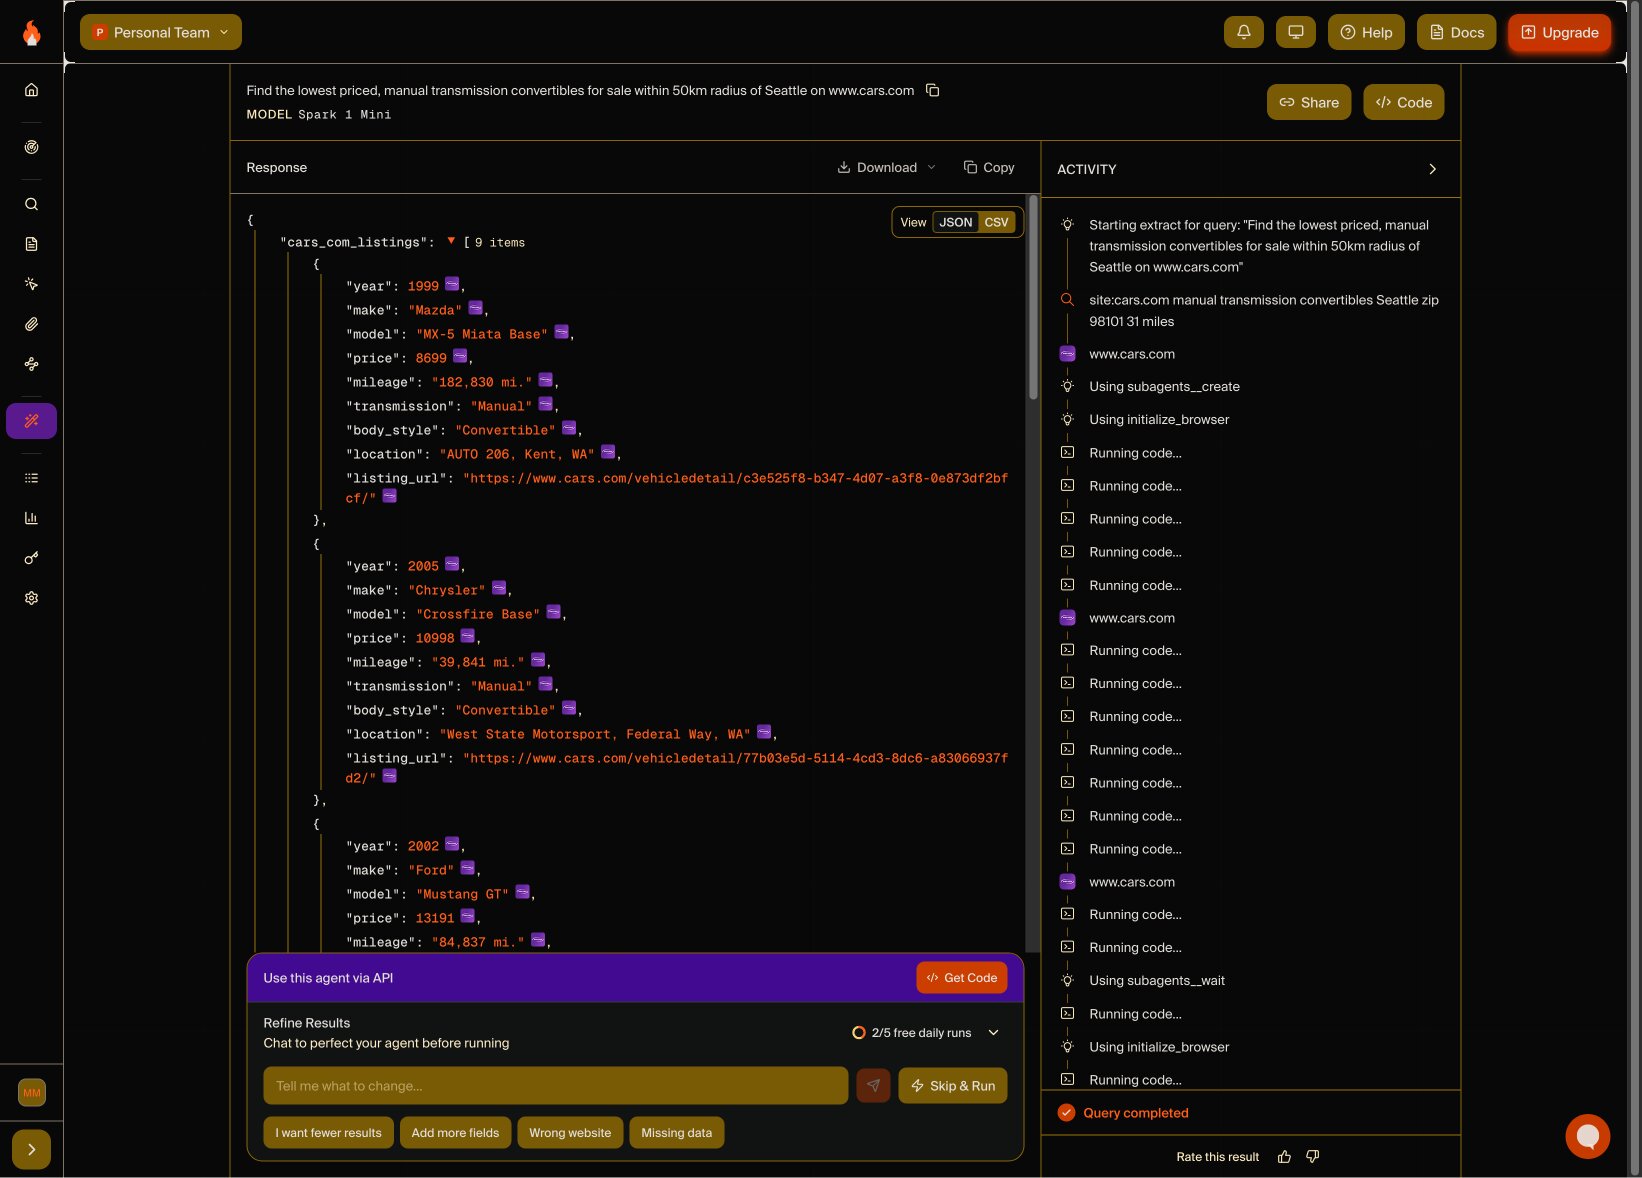Click the site:cars.com search query entry
Viewport: 1642px width, 1178px height.
coord(1264,311)
